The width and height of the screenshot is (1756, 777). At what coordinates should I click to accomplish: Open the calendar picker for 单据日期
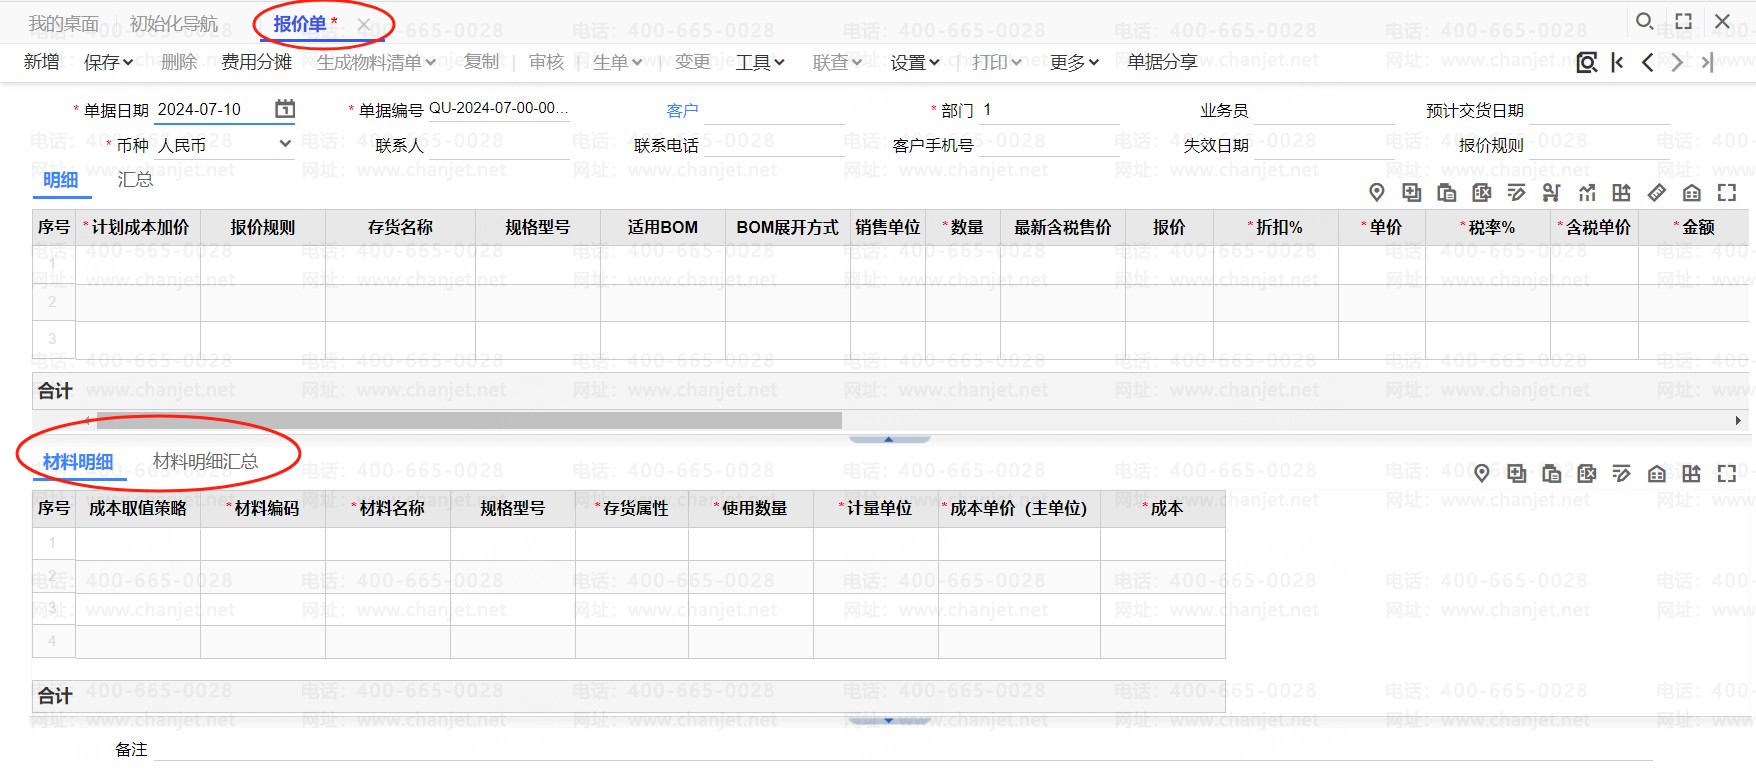(x=285, y=109)
